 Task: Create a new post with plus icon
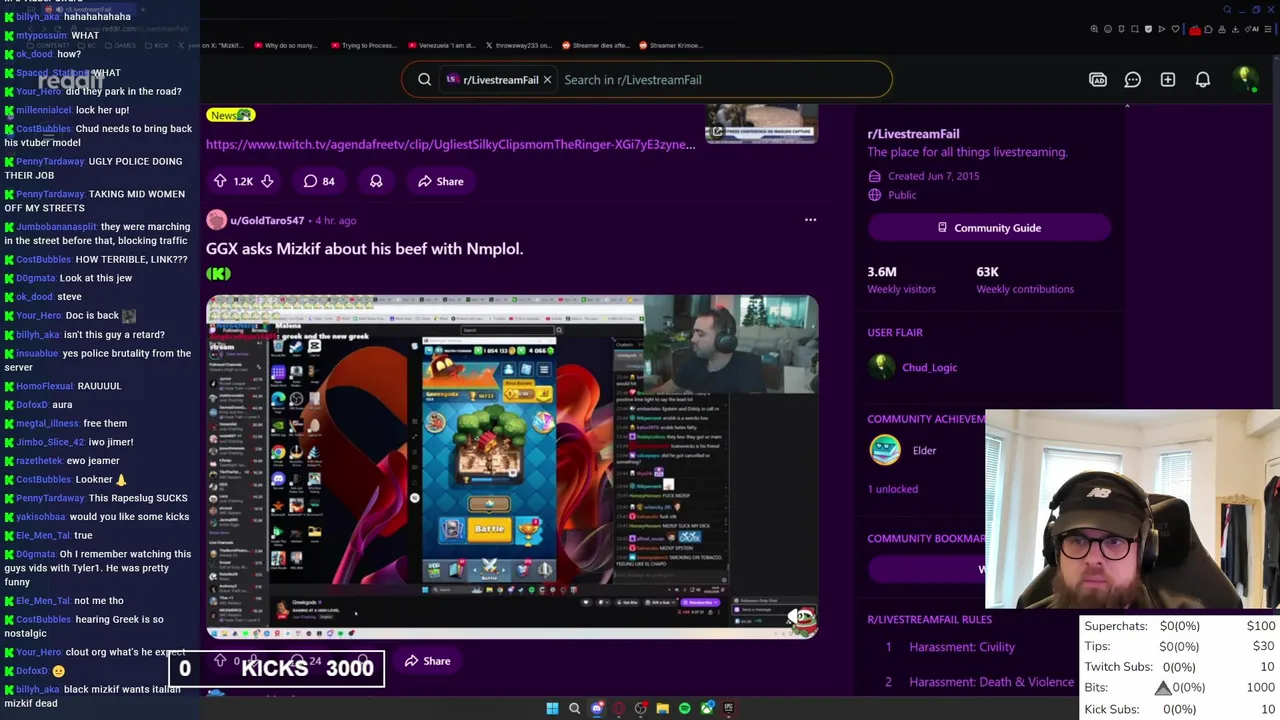[1168, 80]
